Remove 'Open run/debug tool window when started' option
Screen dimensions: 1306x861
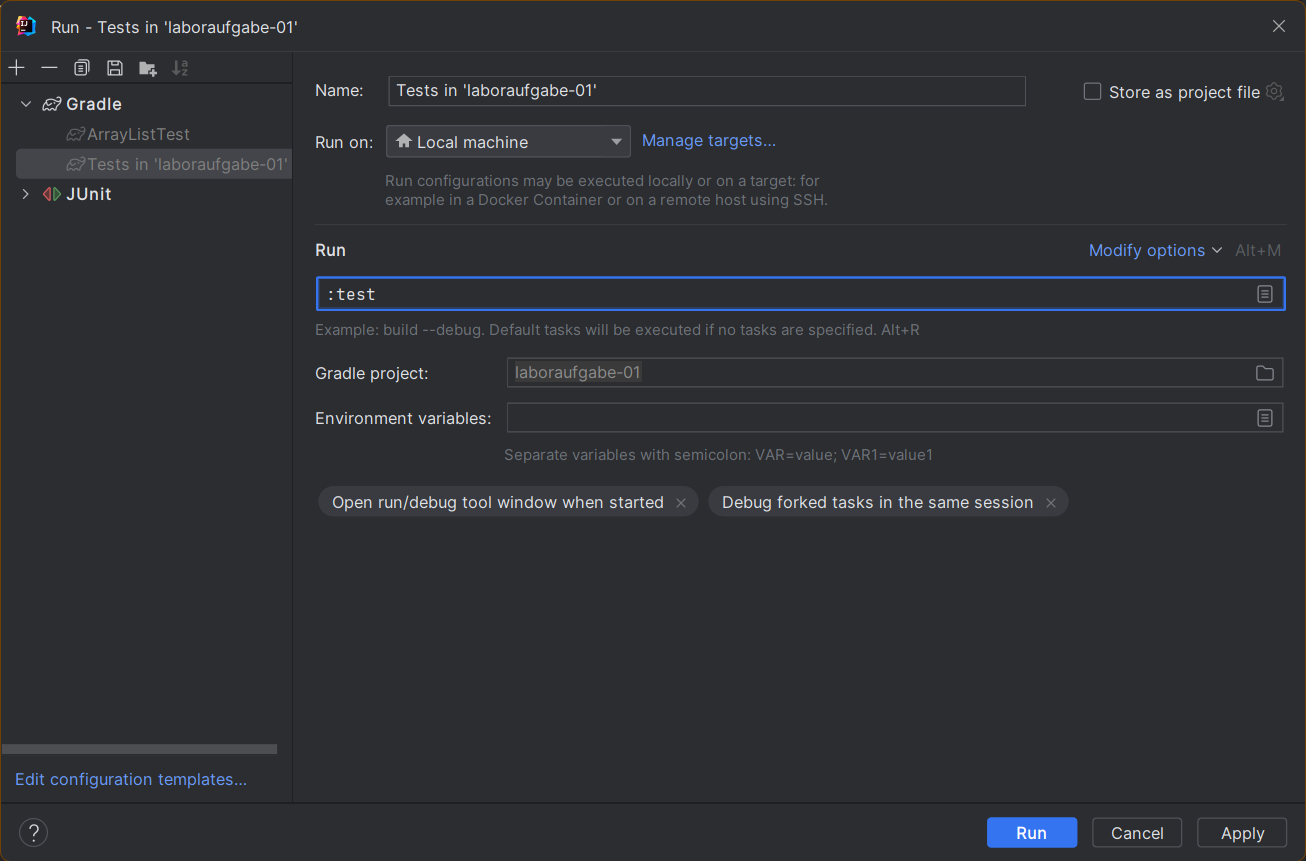click(681, 503)
